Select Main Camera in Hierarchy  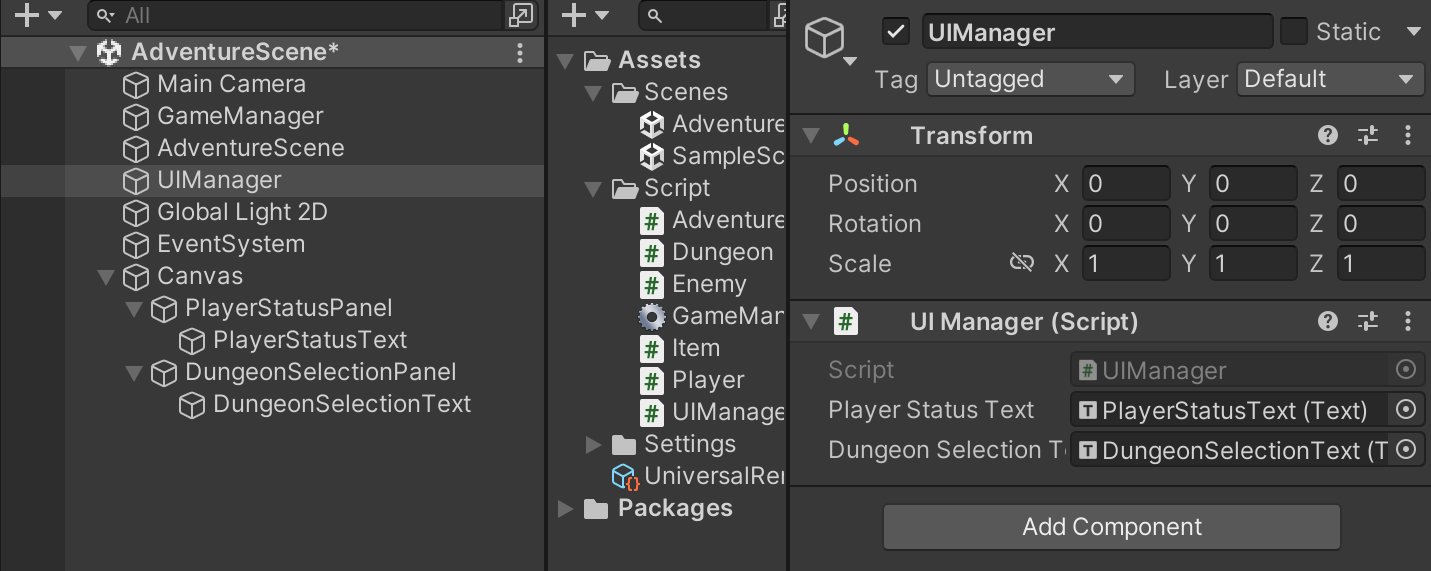231,84
